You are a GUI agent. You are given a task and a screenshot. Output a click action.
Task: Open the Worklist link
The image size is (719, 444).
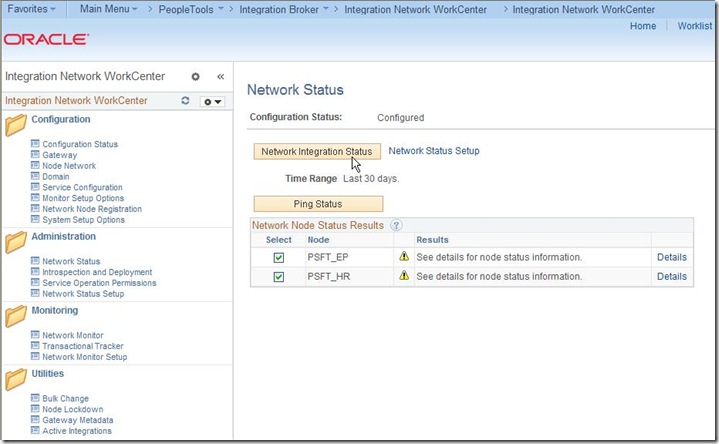[695, 26]
